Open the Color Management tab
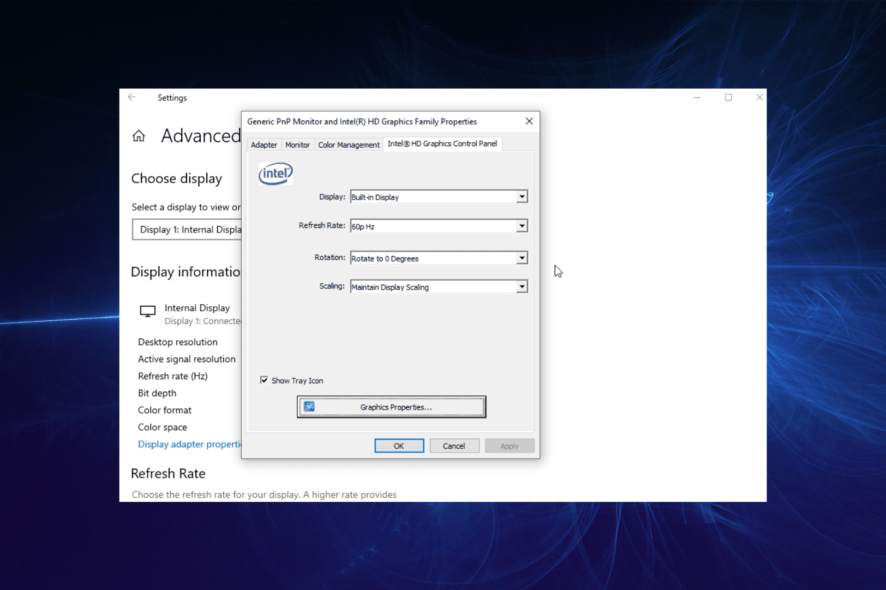Viewport: 886px width, 590px height. (349, 145)
